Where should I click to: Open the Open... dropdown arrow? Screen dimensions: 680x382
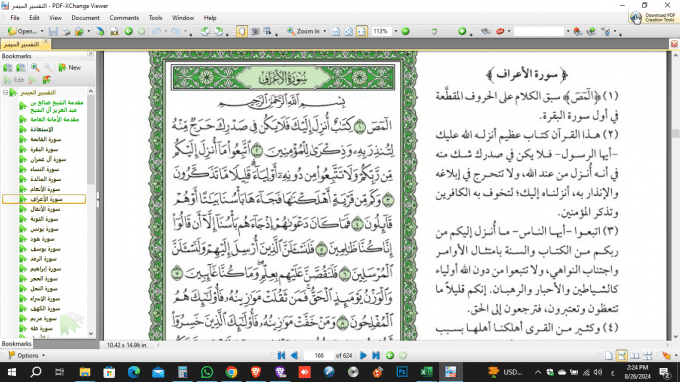click(42, 31)
